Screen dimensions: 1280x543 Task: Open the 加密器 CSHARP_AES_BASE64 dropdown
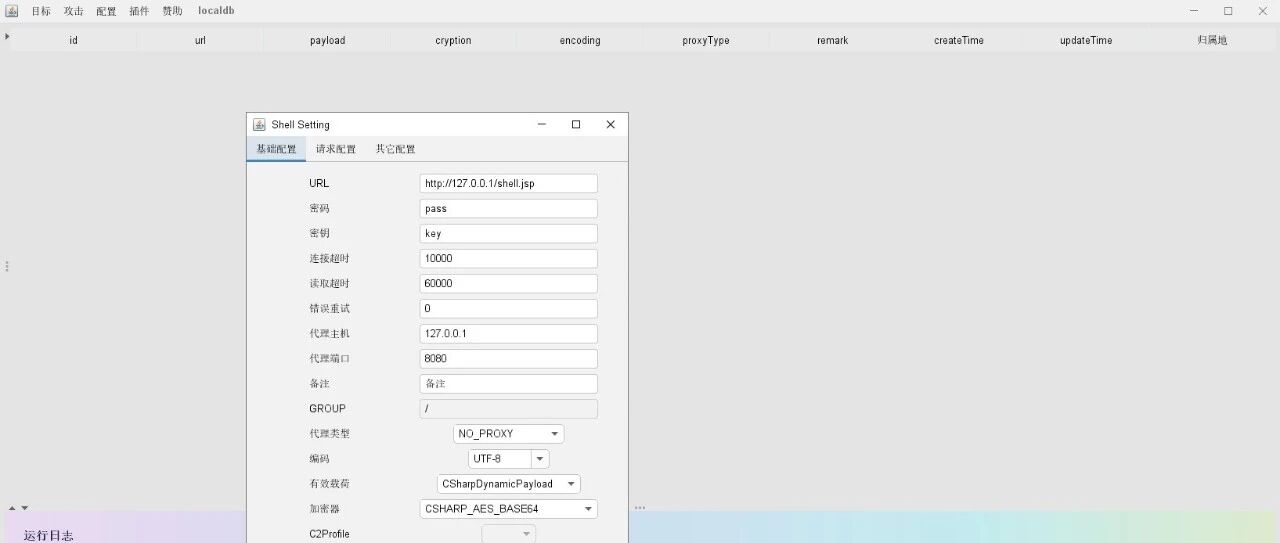[508, 509]
